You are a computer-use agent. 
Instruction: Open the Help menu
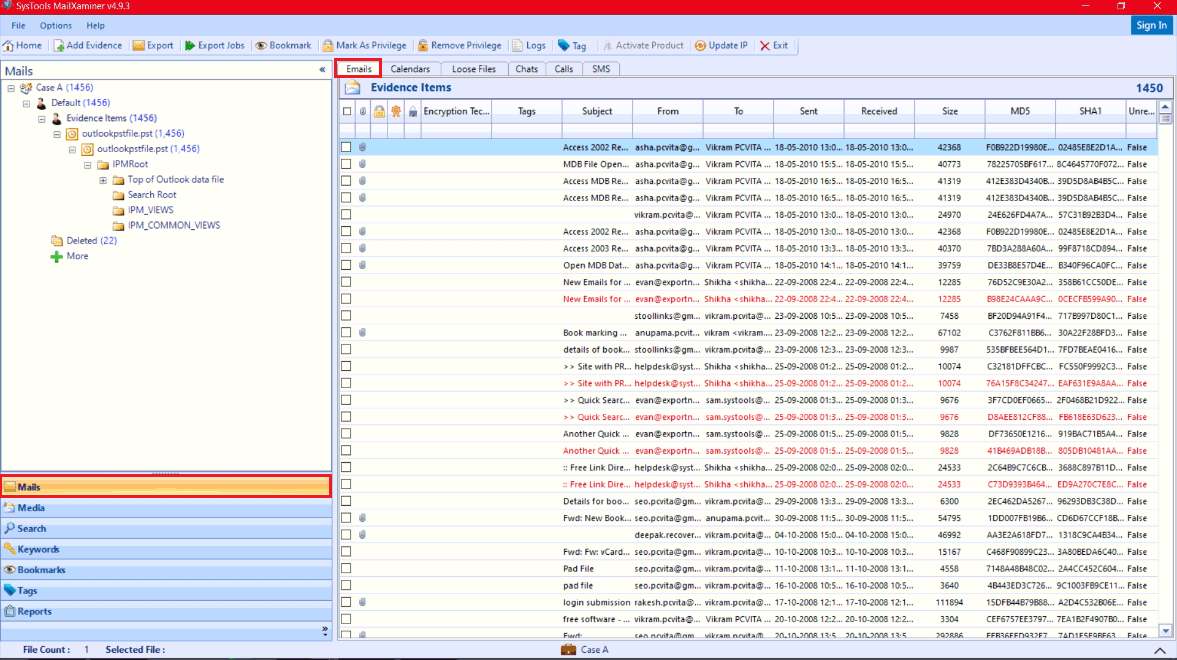(95, 26)
